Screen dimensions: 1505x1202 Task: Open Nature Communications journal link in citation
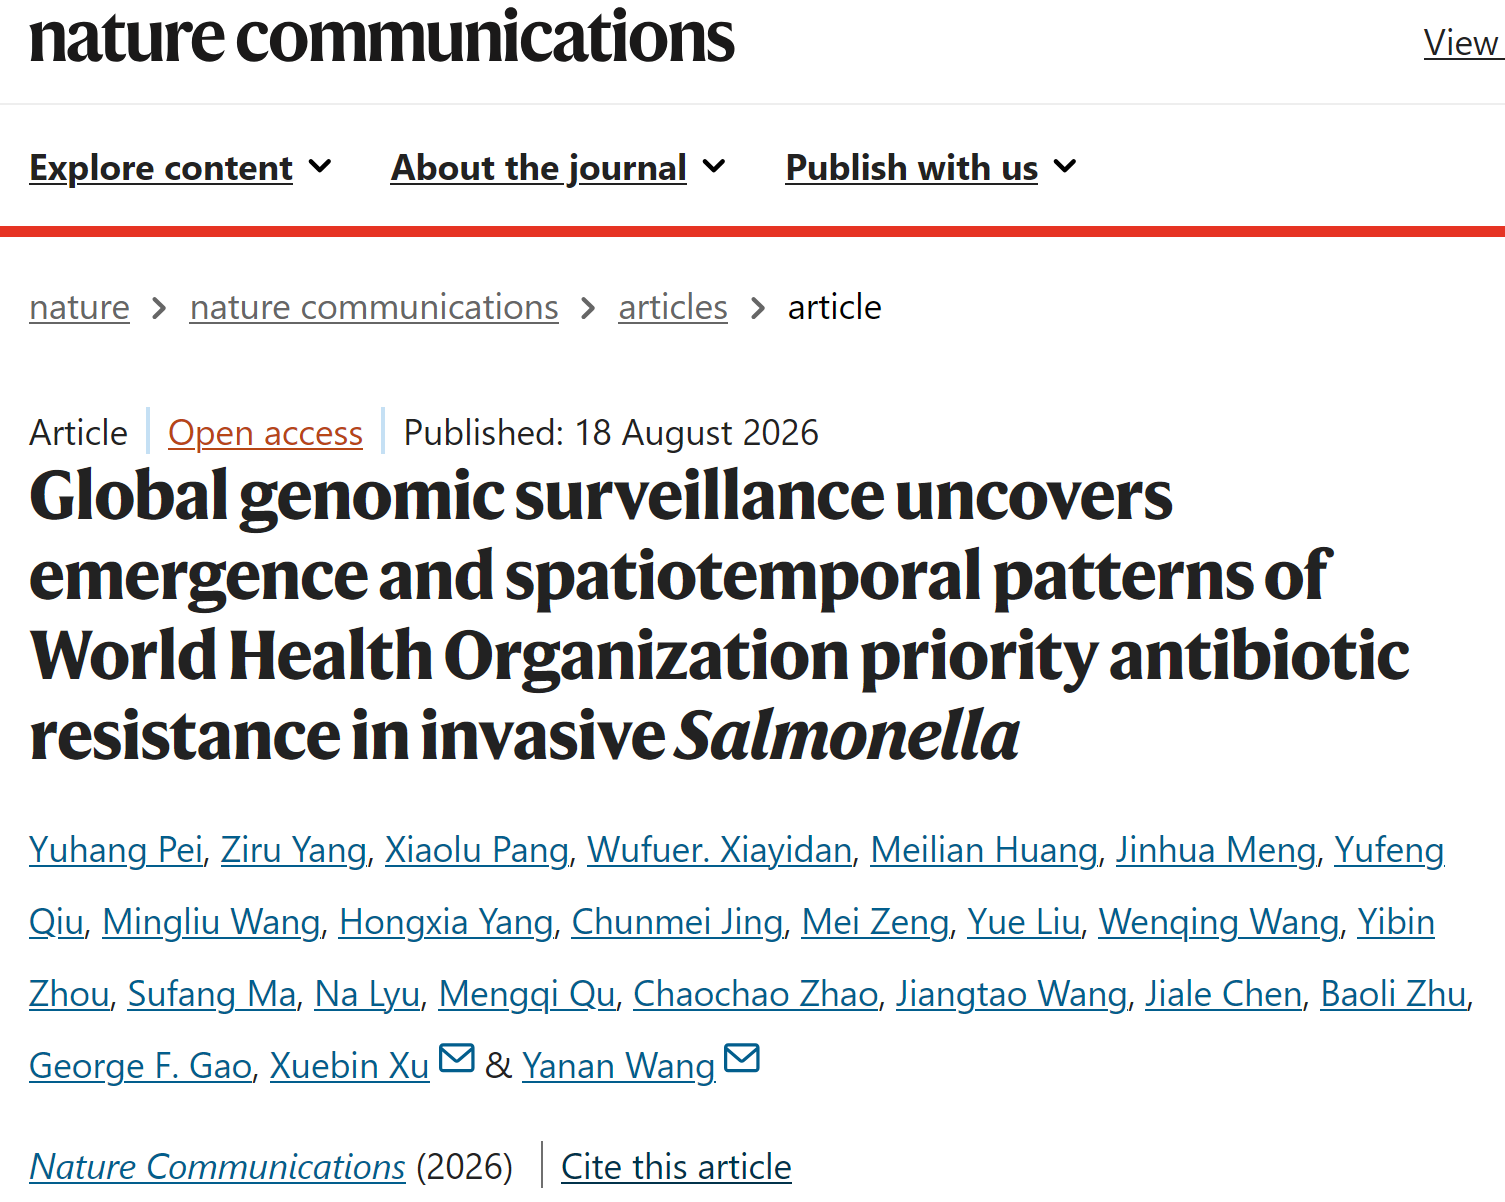tap(217, 1167)
